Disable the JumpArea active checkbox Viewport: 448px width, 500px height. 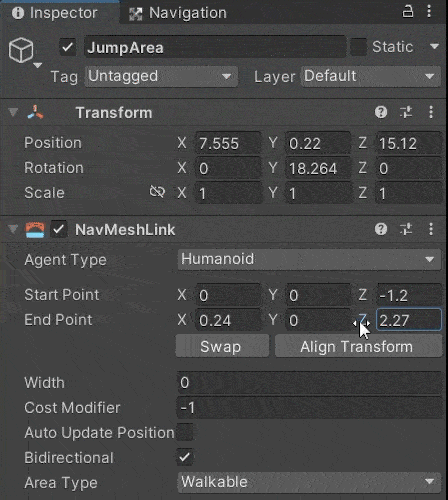(x=68, y=47)
